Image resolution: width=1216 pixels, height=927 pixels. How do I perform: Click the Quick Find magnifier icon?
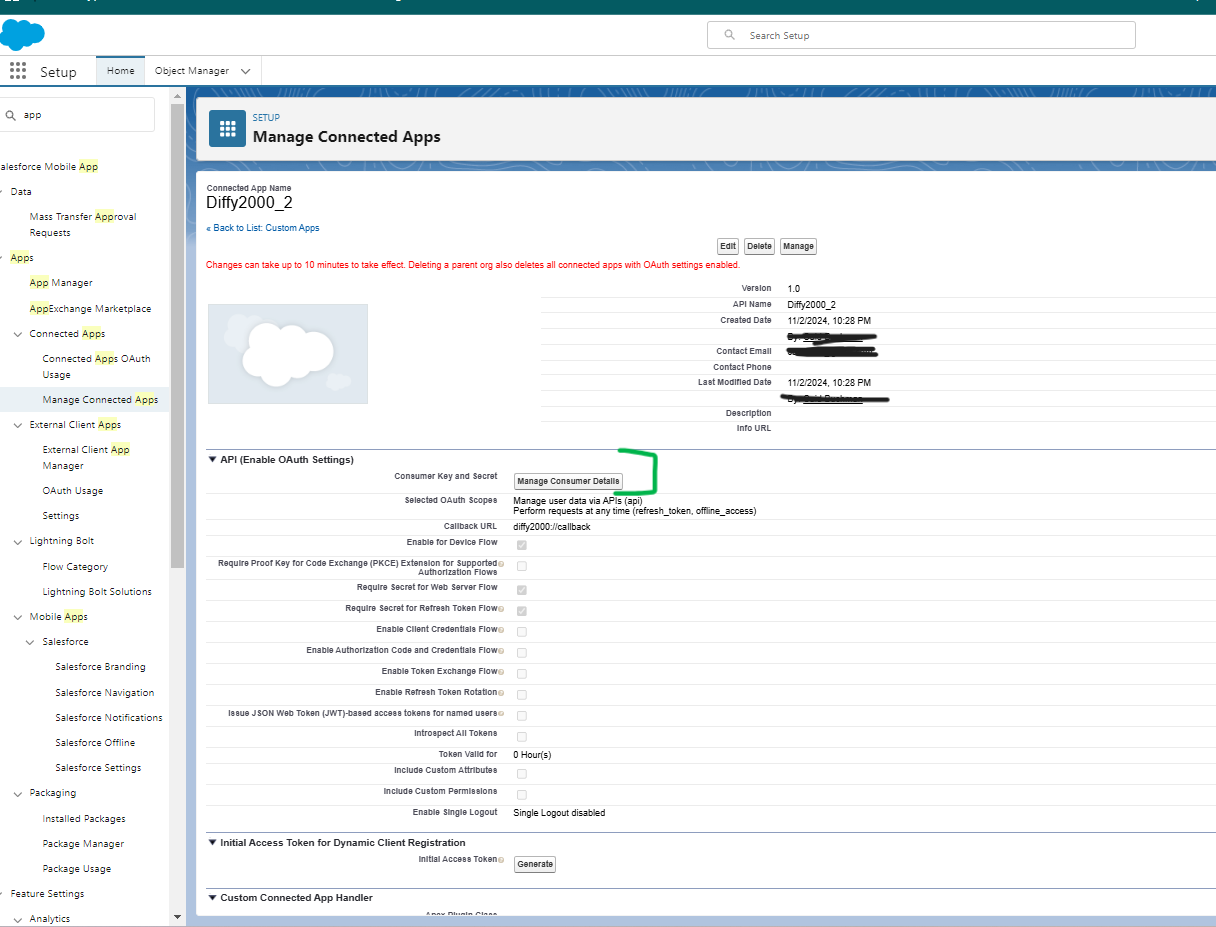12,115
